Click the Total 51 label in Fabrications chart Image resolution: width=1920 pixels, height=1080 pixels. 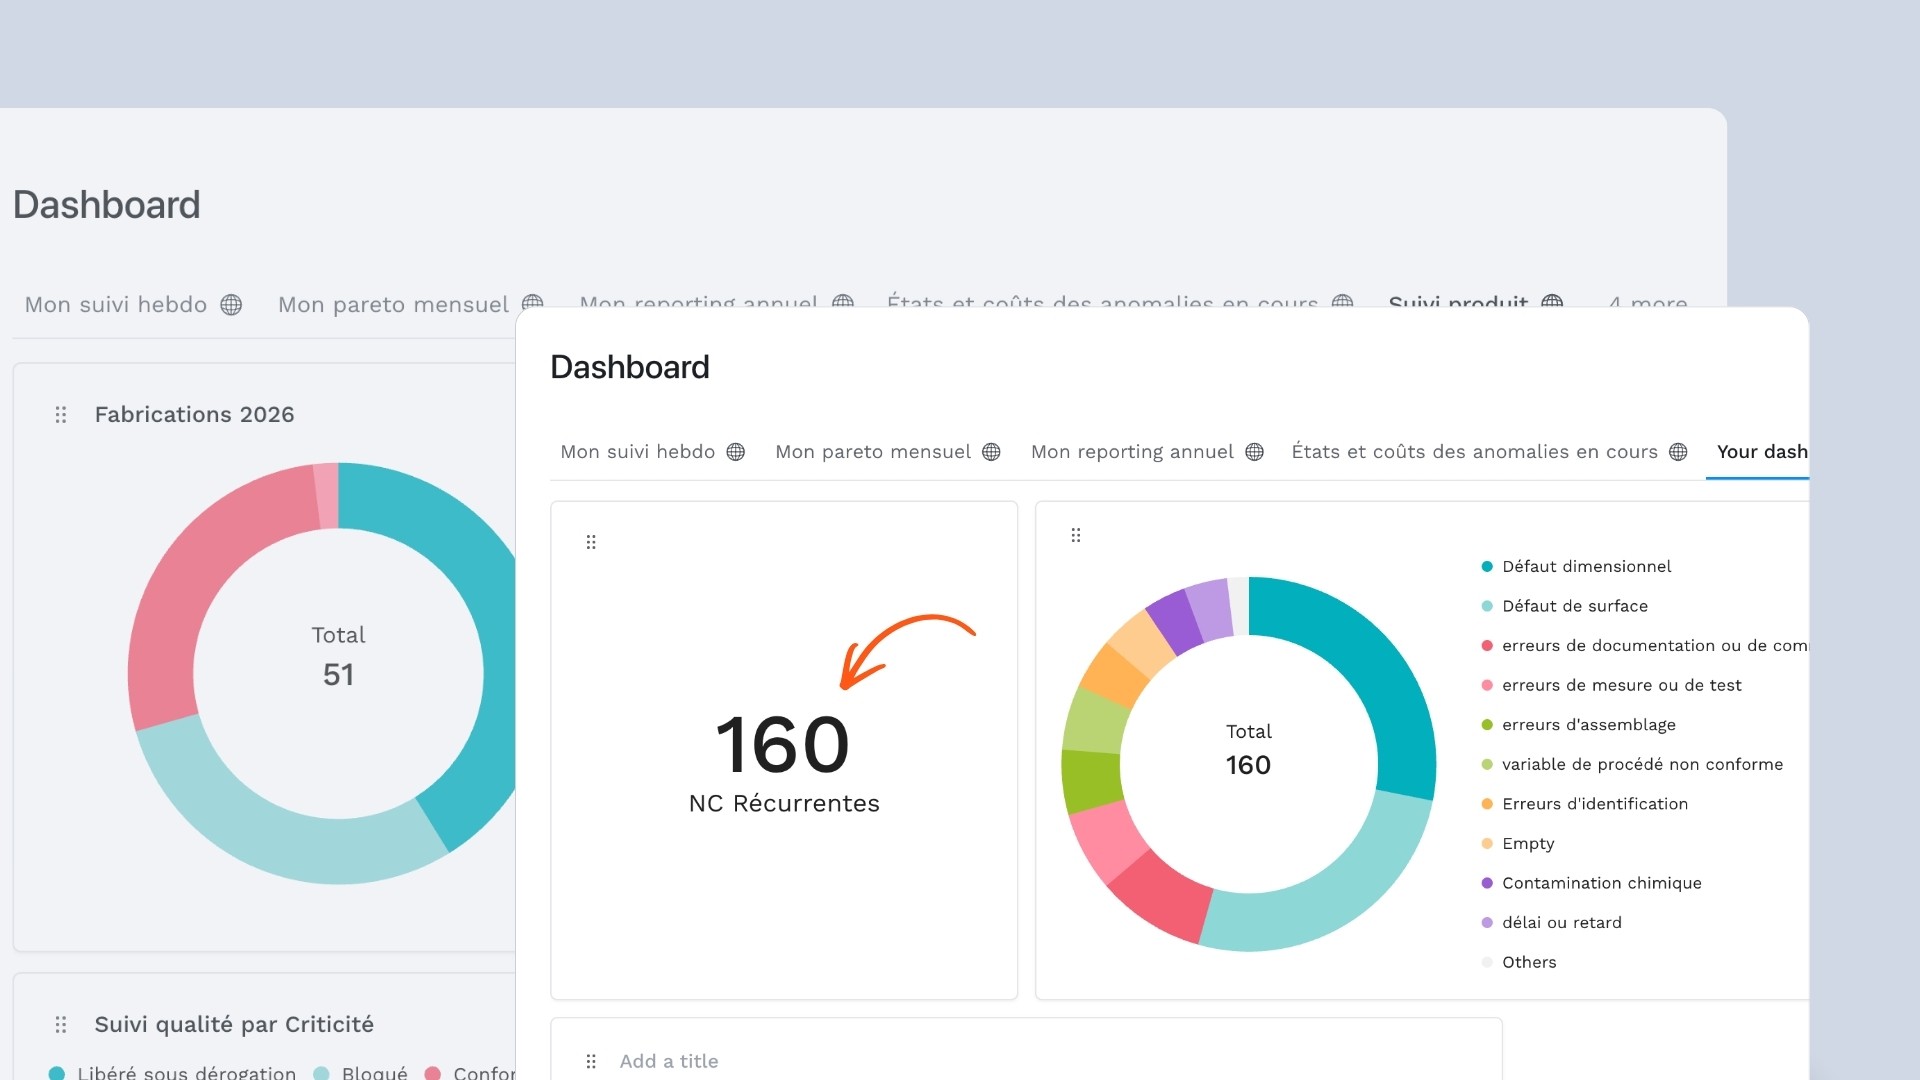(338, 656)
